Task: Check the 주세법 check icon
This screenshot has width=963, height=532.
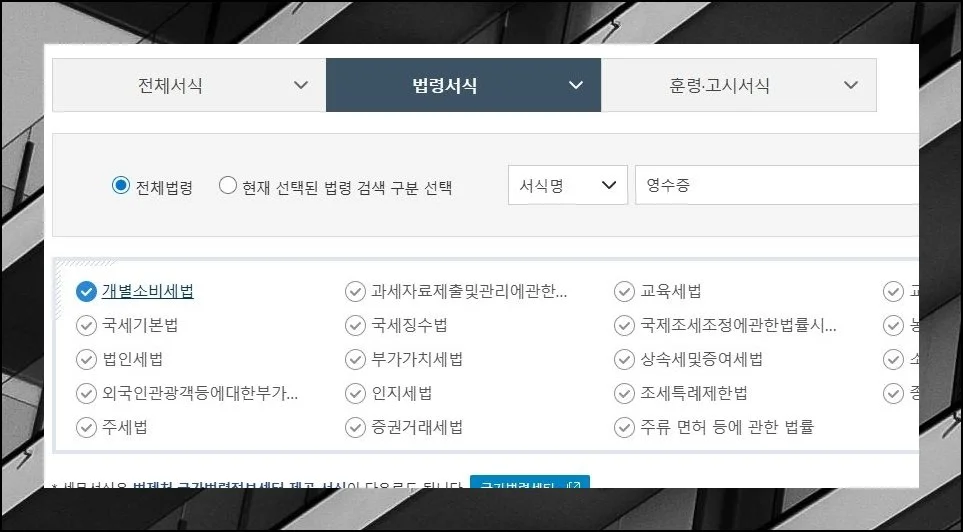Action: pyautogui.click(x=86, y=427)
